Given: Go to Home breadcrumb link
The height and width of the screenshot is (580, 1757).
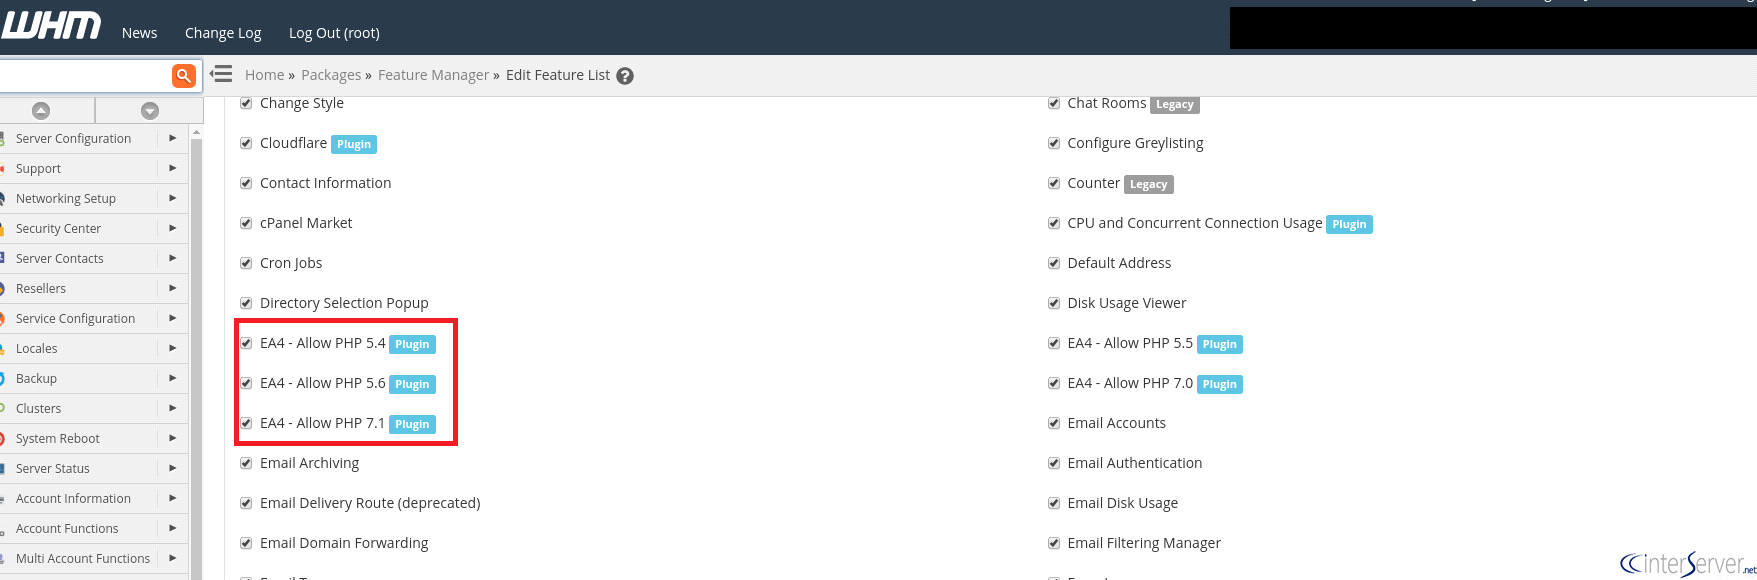Looking at the screenshot, I should coord(265,75).
